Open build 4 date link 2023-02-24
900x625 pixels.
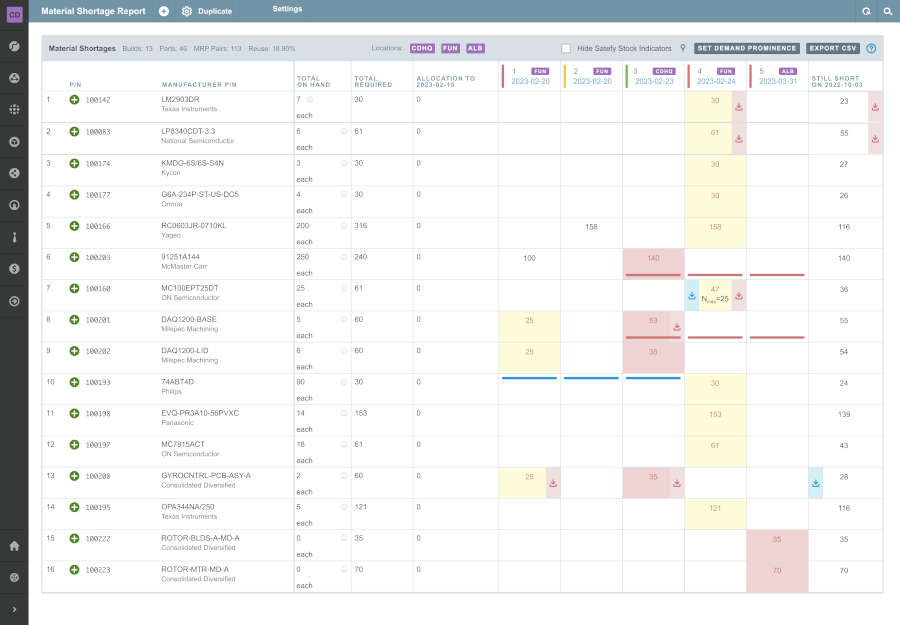point(716,81)
